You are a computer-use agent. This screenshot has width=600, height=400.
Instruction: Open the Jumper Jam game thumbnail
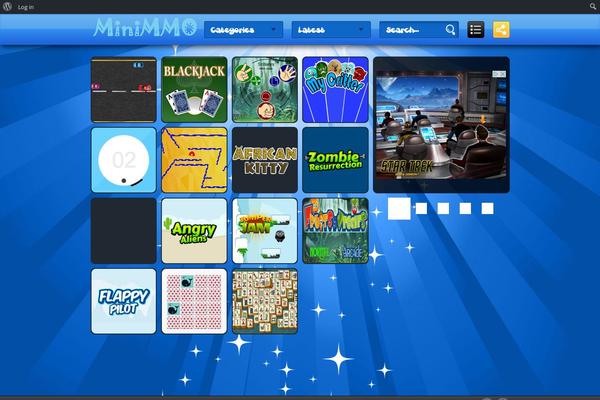265,231
